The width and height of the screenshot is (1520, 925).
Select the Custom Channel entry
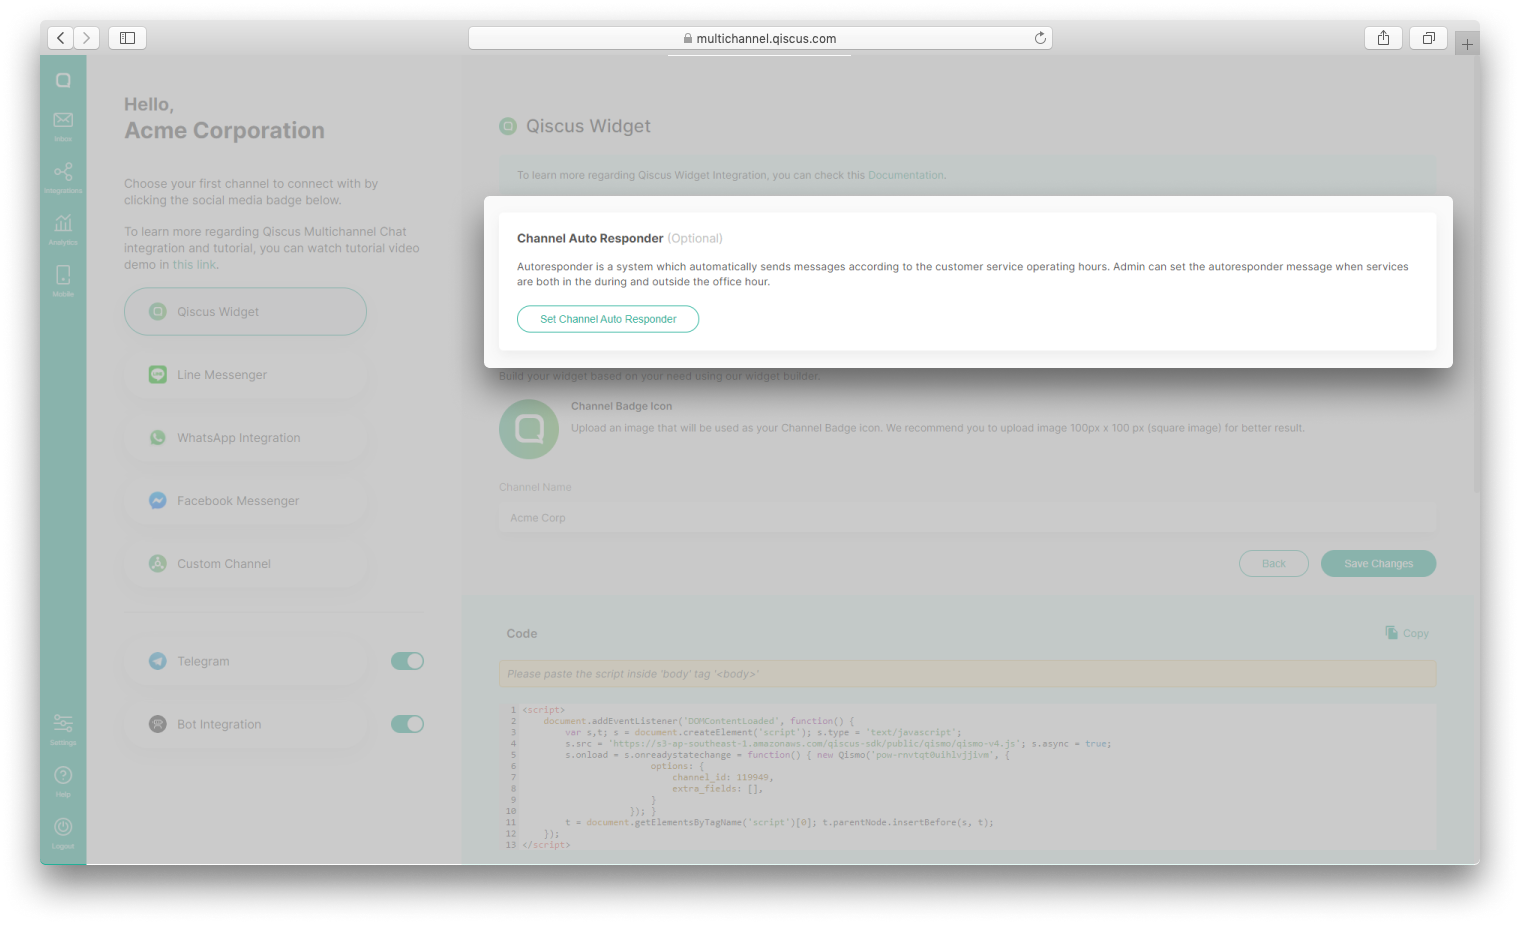pos(245,563)
